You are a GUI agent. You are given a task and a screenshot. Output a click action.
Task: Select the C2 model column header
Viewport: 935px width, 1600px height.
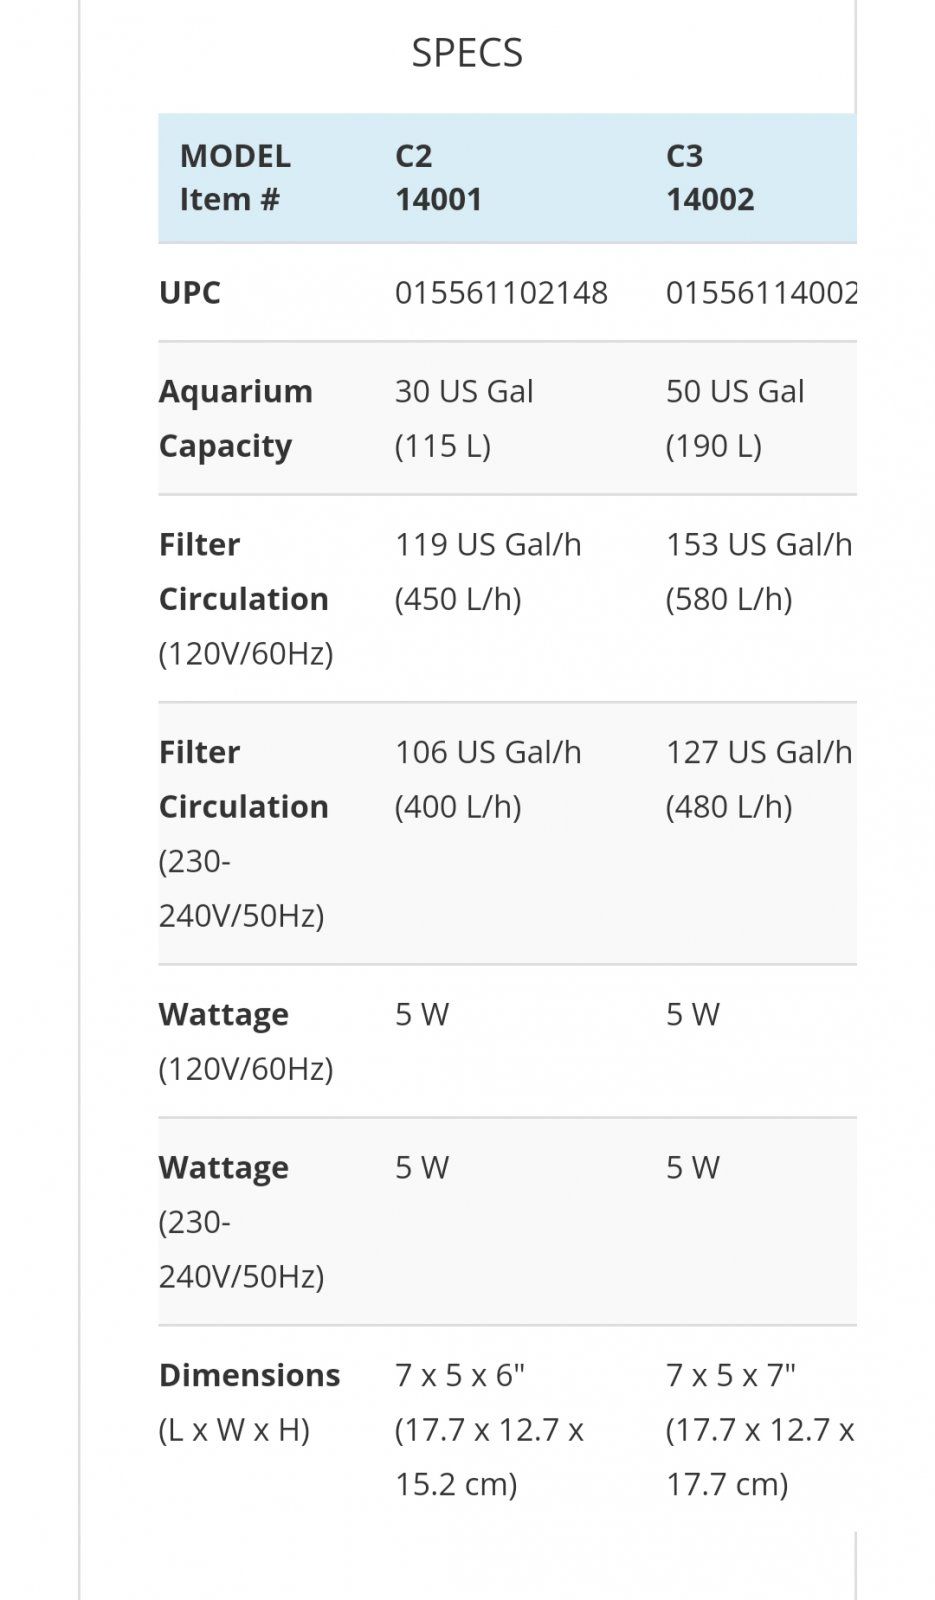438,177
